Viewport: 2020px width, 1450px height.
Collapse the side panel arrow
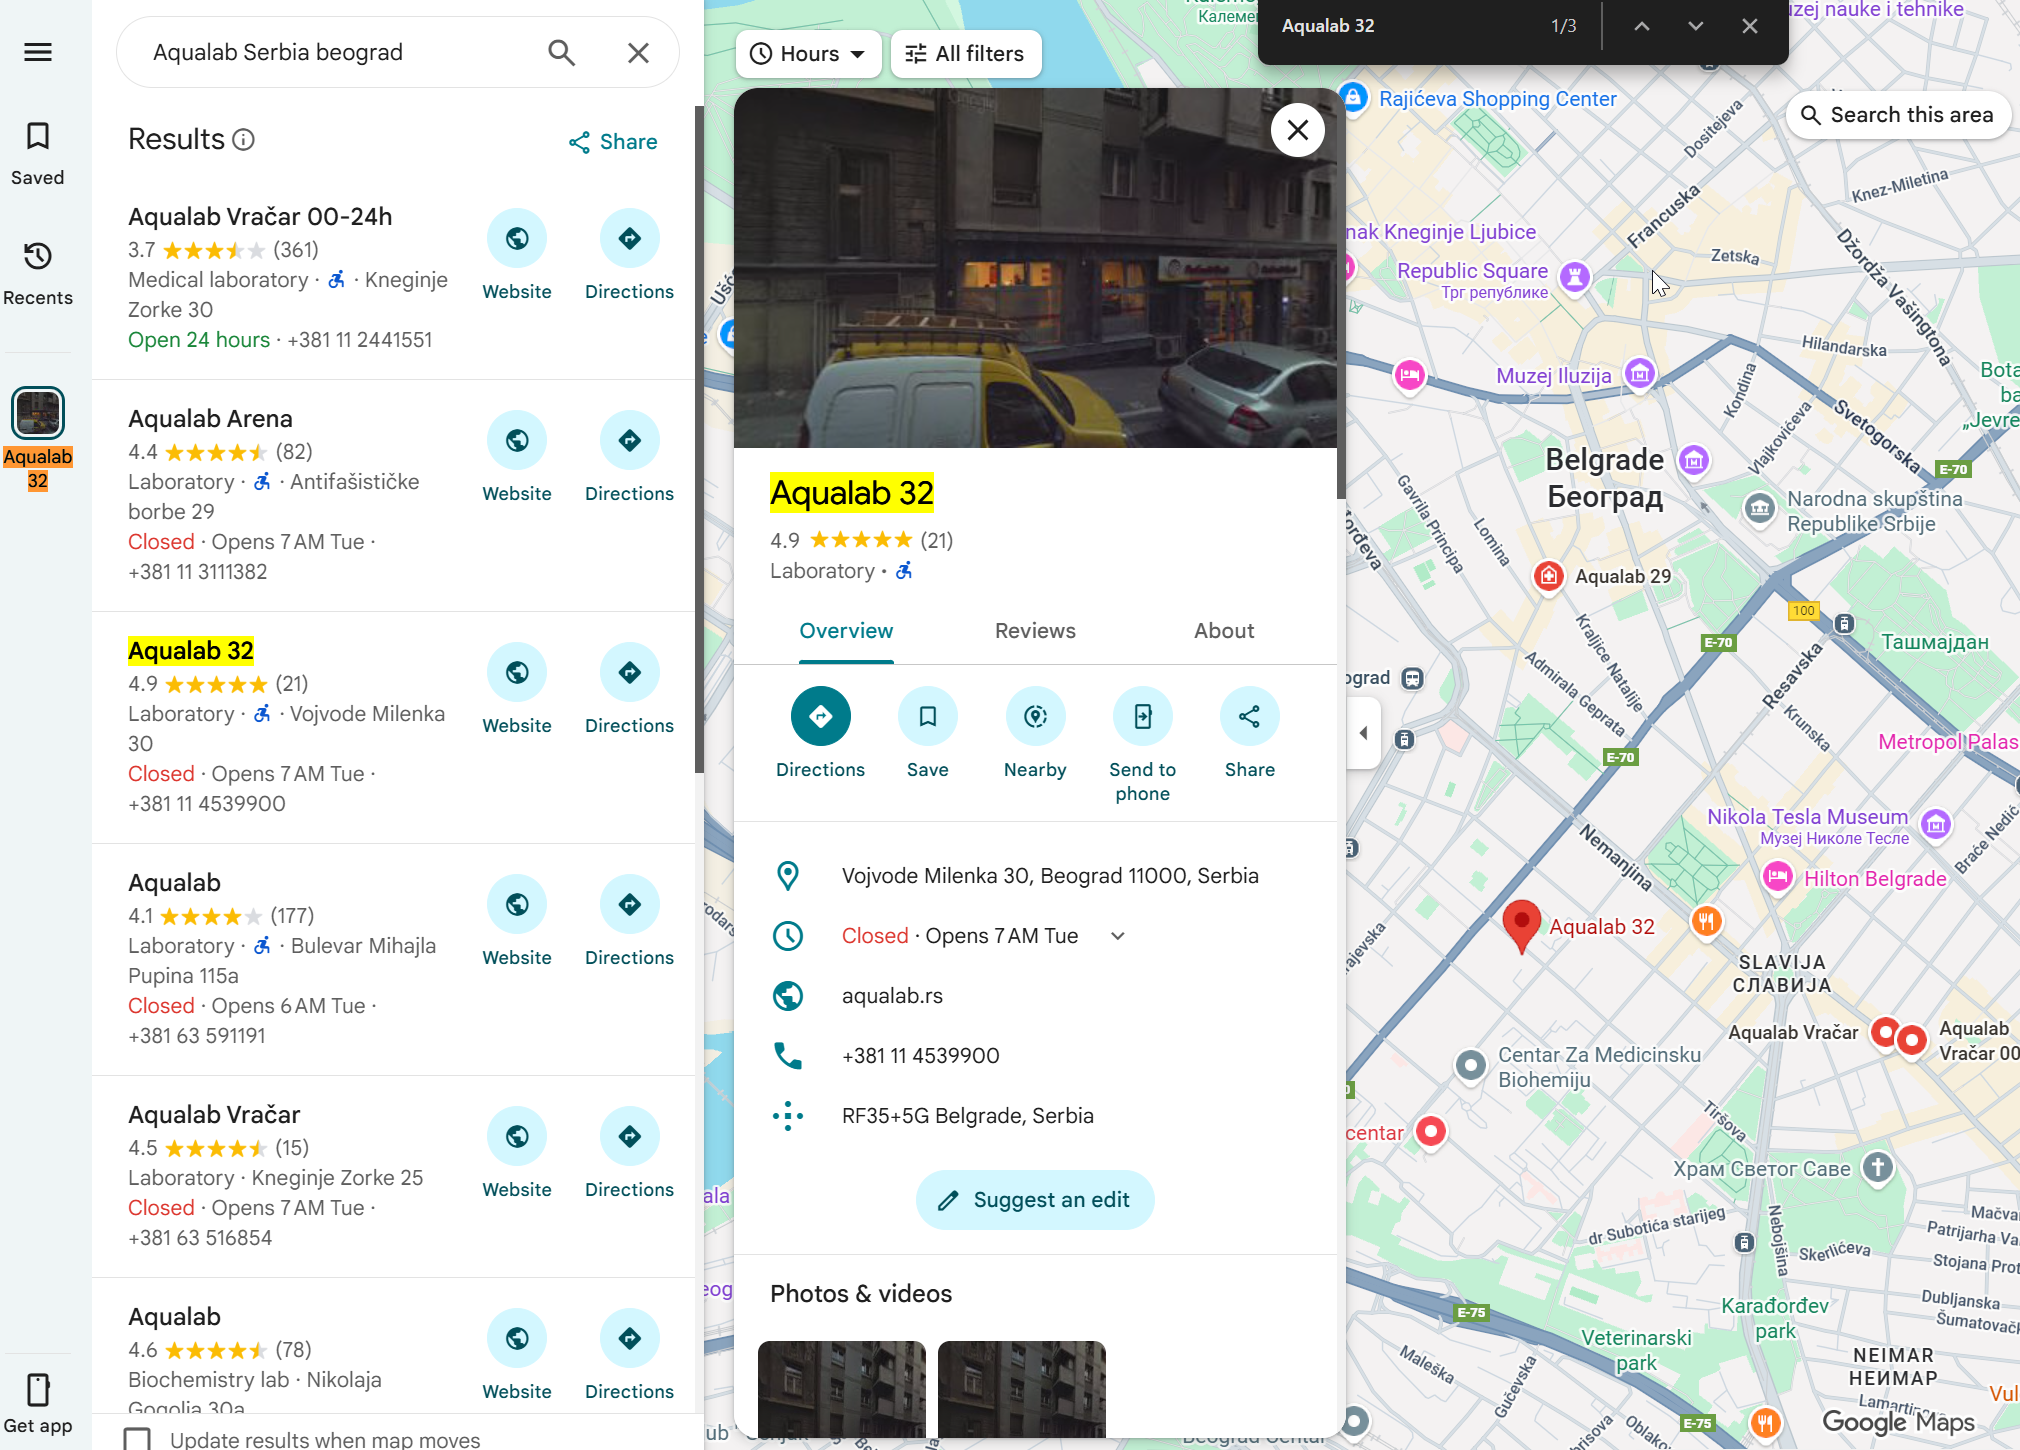click(1363, 733)
